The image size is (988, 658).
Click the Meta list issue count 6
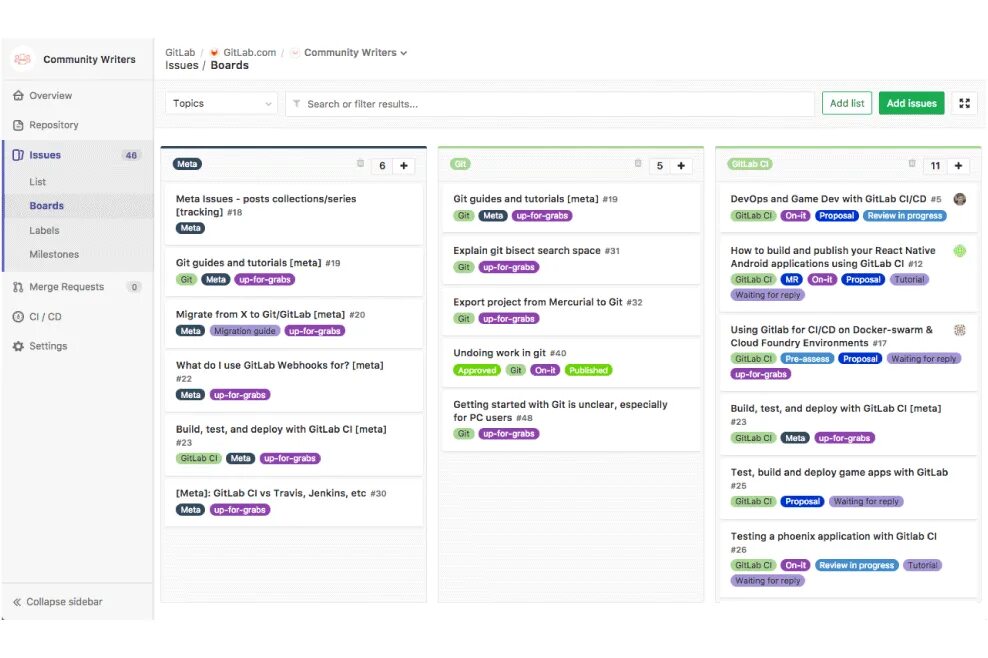(x=382, y=166)
